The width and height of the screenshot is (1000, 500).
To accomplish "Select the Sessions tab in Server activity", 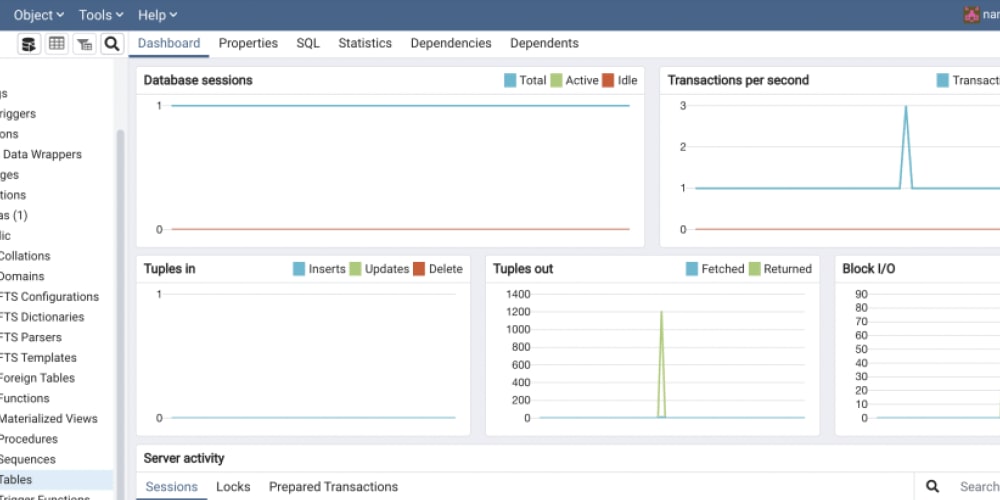I will [172, 487].
